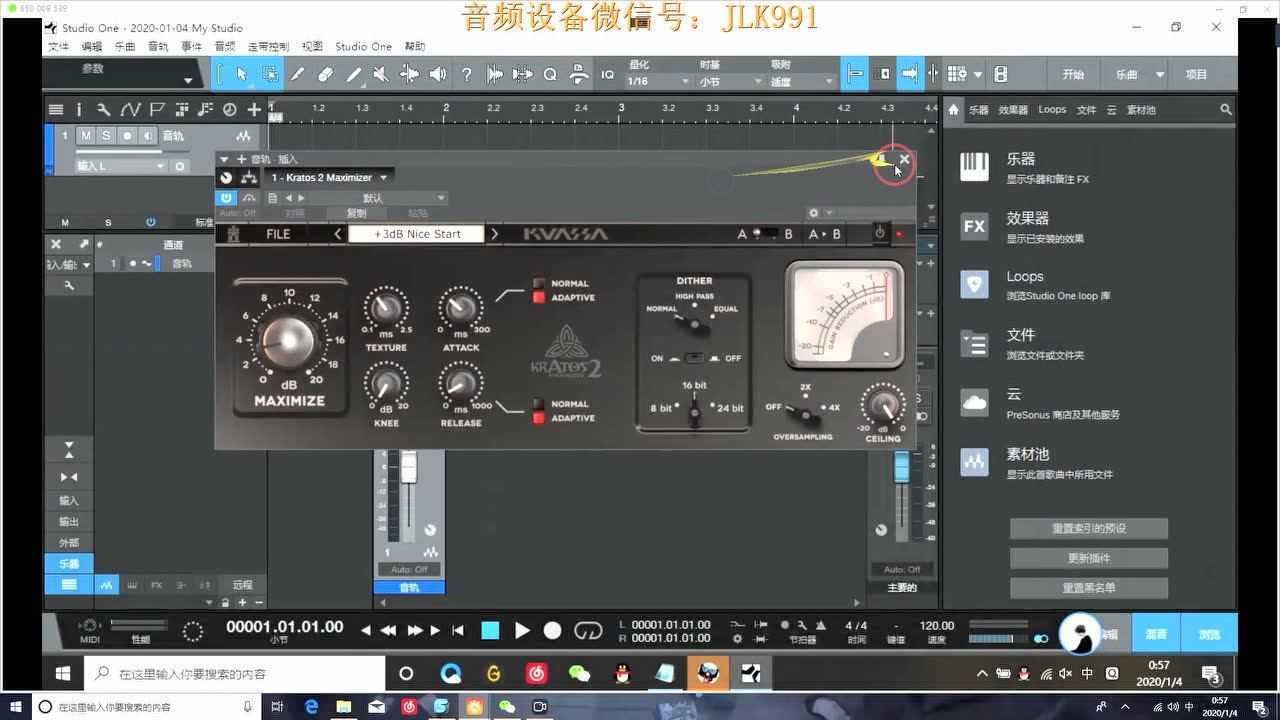
Task: Adjust the MAXIMIZE knob
Action: tap(289, 340)
